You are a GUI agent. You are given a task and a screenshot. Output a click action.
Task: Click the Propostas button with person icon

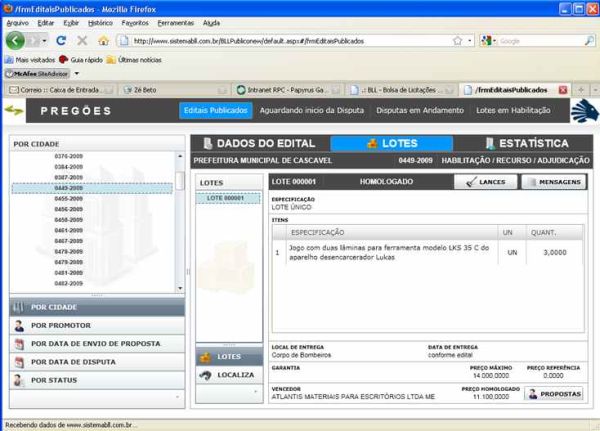tap(553, 394)
